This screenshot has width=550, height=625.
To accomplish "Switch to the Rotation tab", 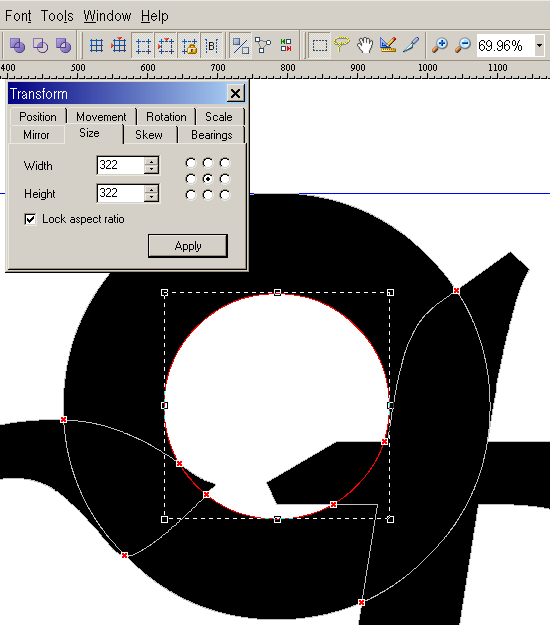I will [166, 117].
